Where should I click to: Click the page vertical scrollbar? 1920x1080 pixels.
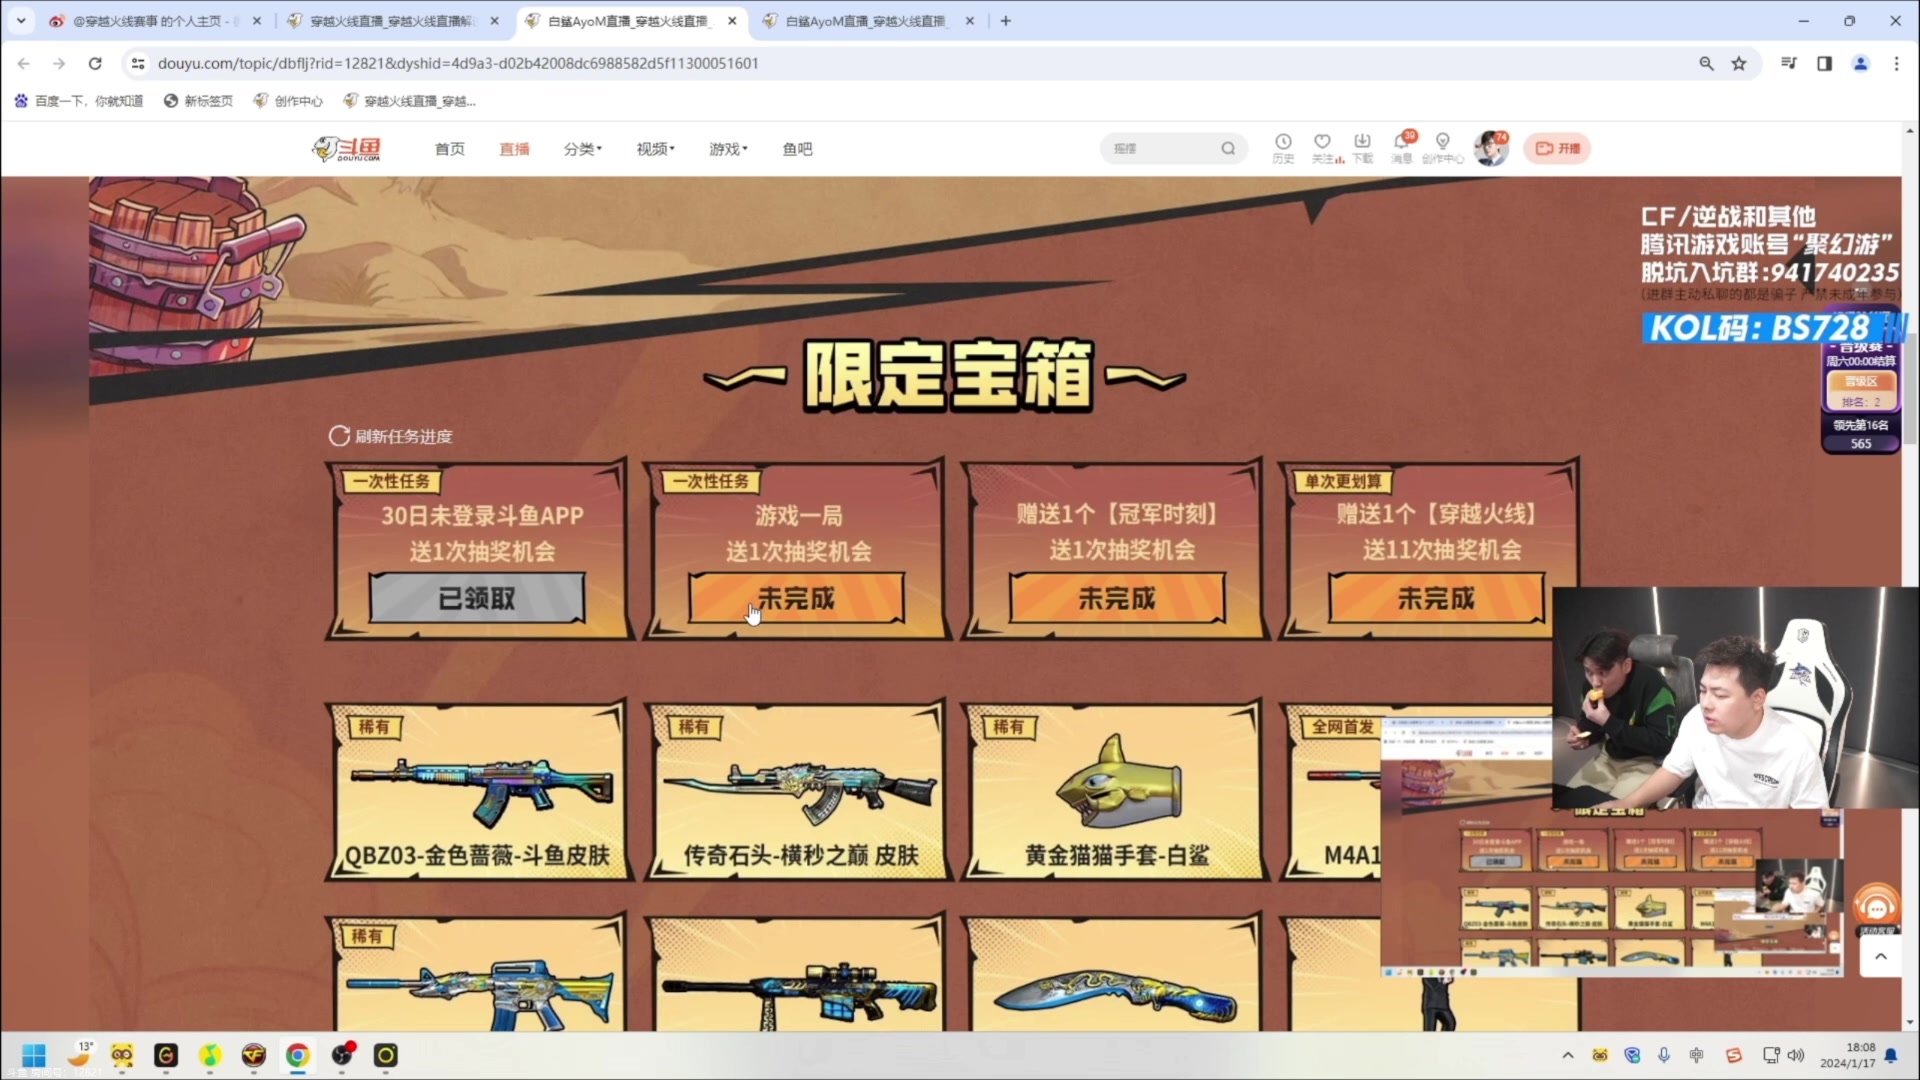click(x=1910, y=390)
